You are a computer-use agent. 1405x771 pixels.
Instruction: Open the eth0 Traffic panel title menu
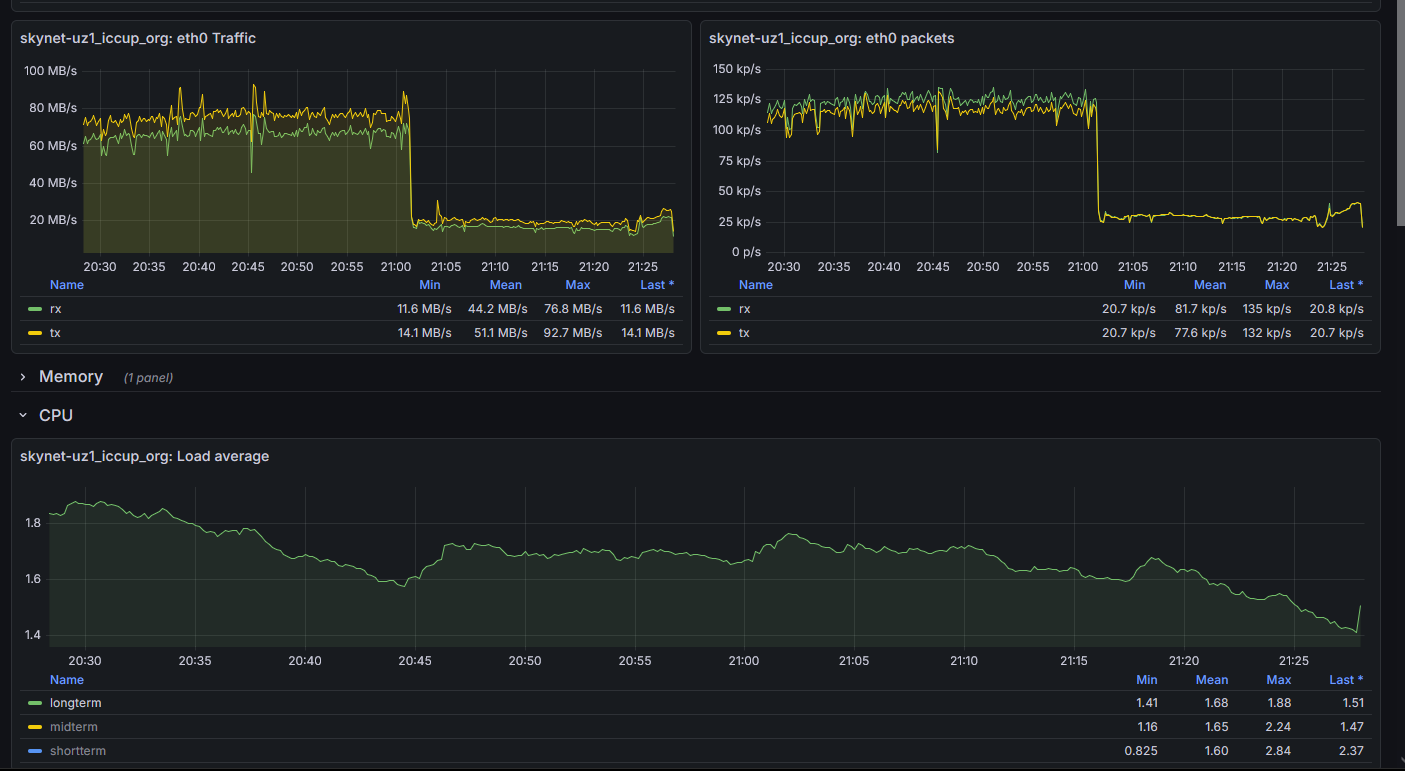pos(138,38)
